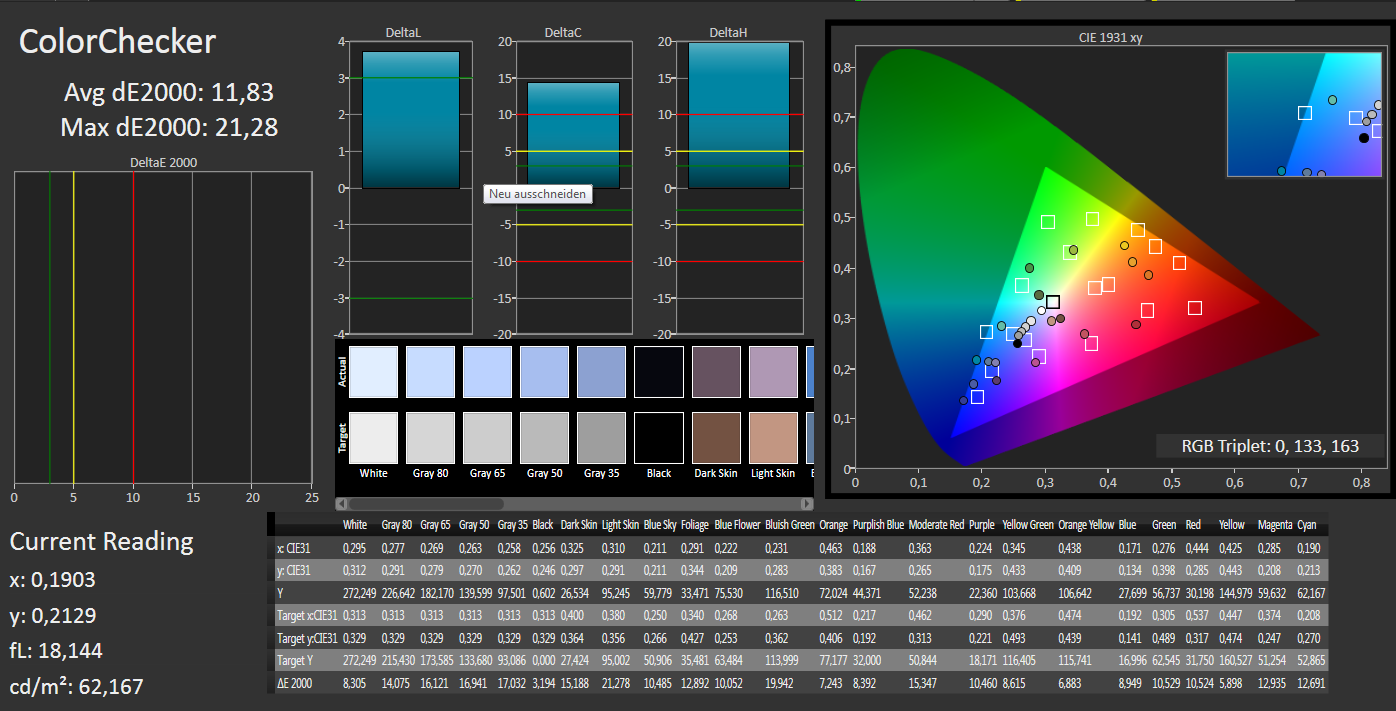Open the zoomed inset of the CIE diagram

pos(1304,114)
